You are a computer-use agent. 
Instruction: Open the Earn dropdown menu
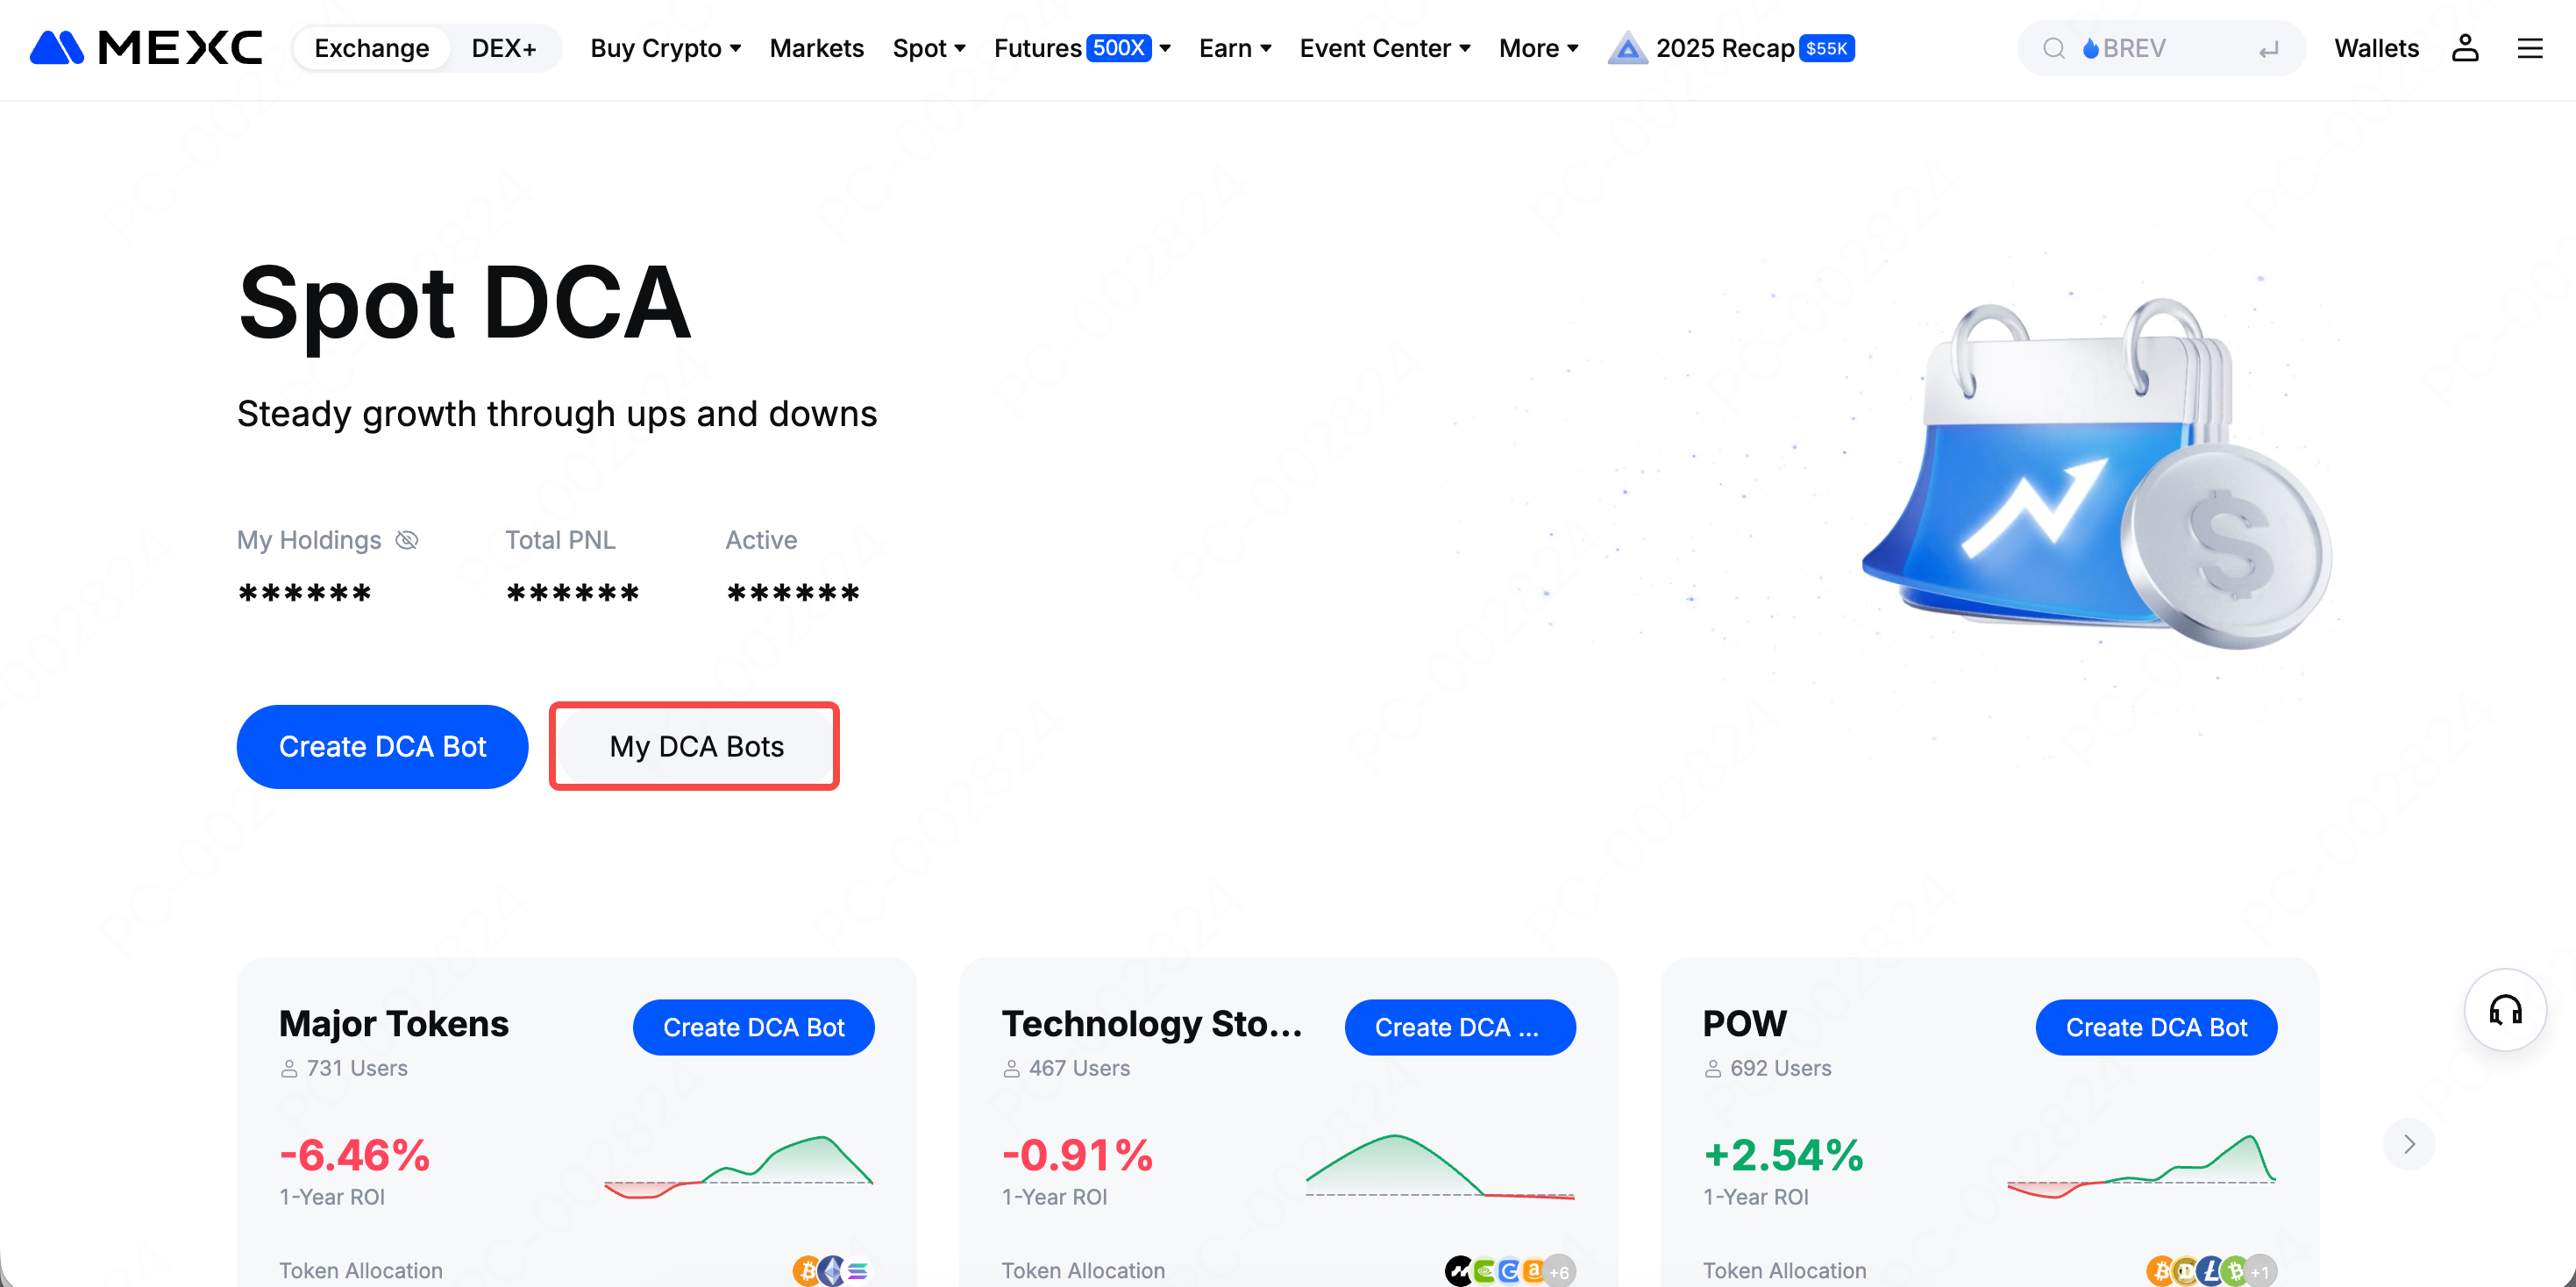point(1234,48)
